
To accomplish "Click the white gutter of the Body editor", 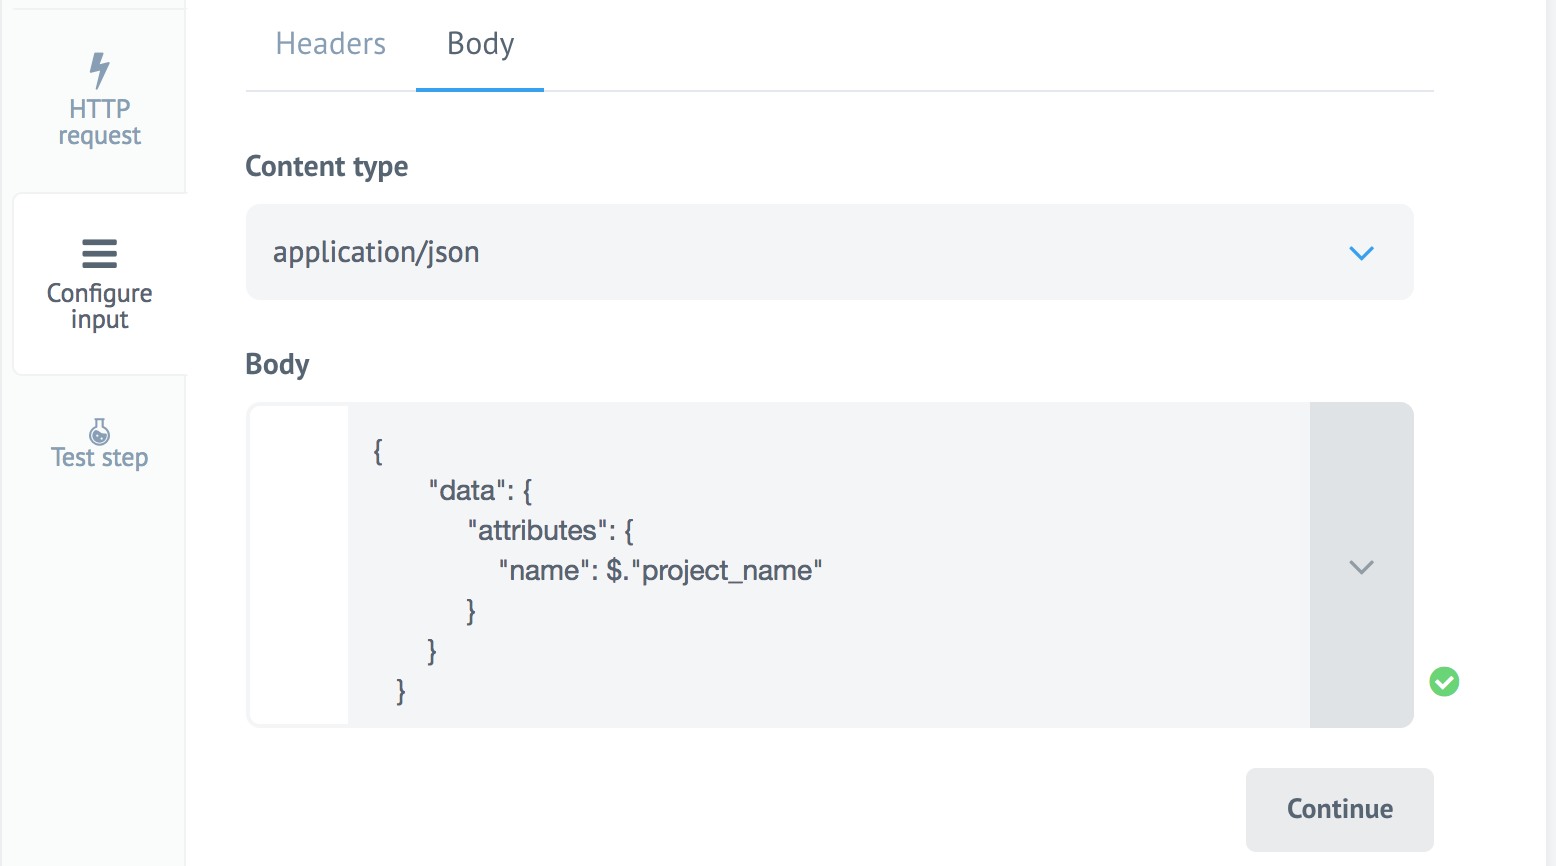I will pyautogui.click(x=299, y=565).
